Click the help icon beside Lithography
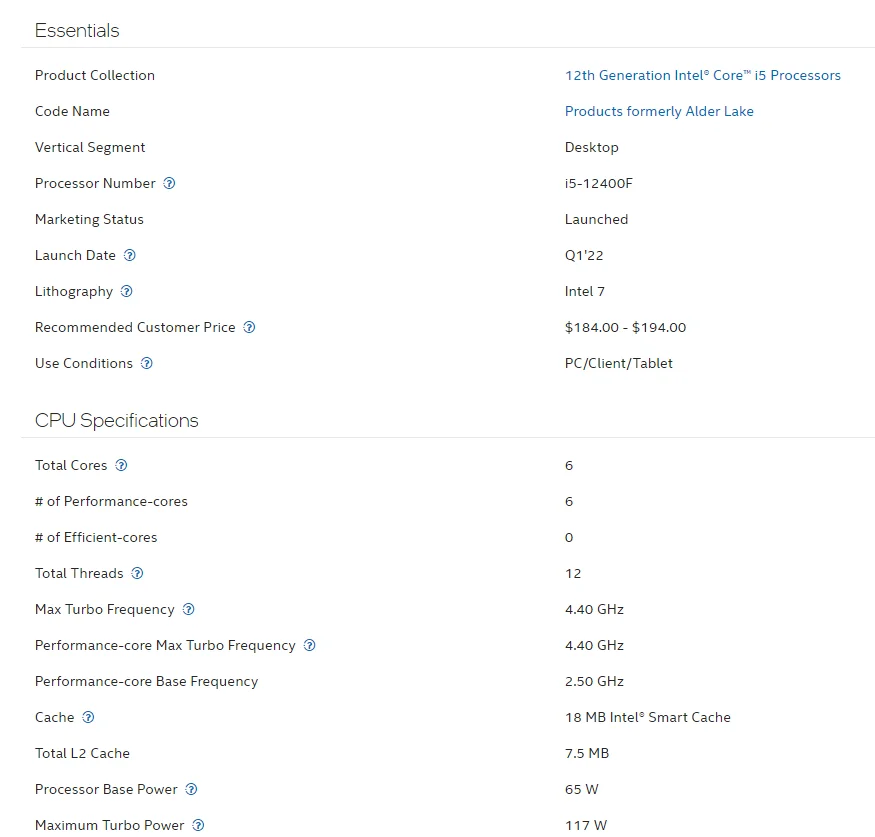This screenshot has width=875, height=837. (x=127, y=291)
